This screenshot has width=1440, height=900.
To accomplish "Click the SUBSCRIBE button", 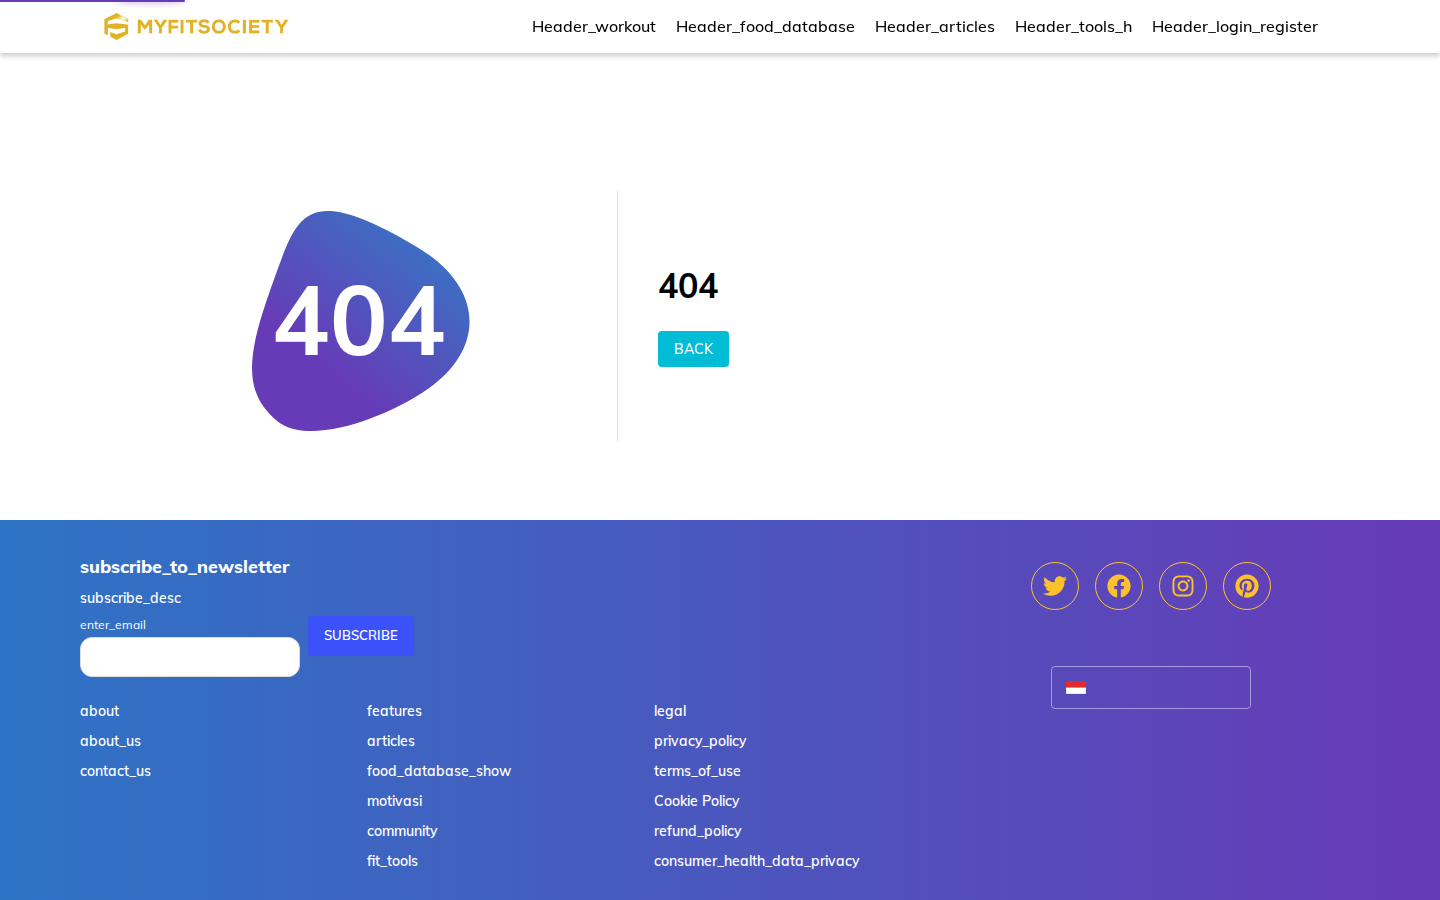I will coord(361,636).
